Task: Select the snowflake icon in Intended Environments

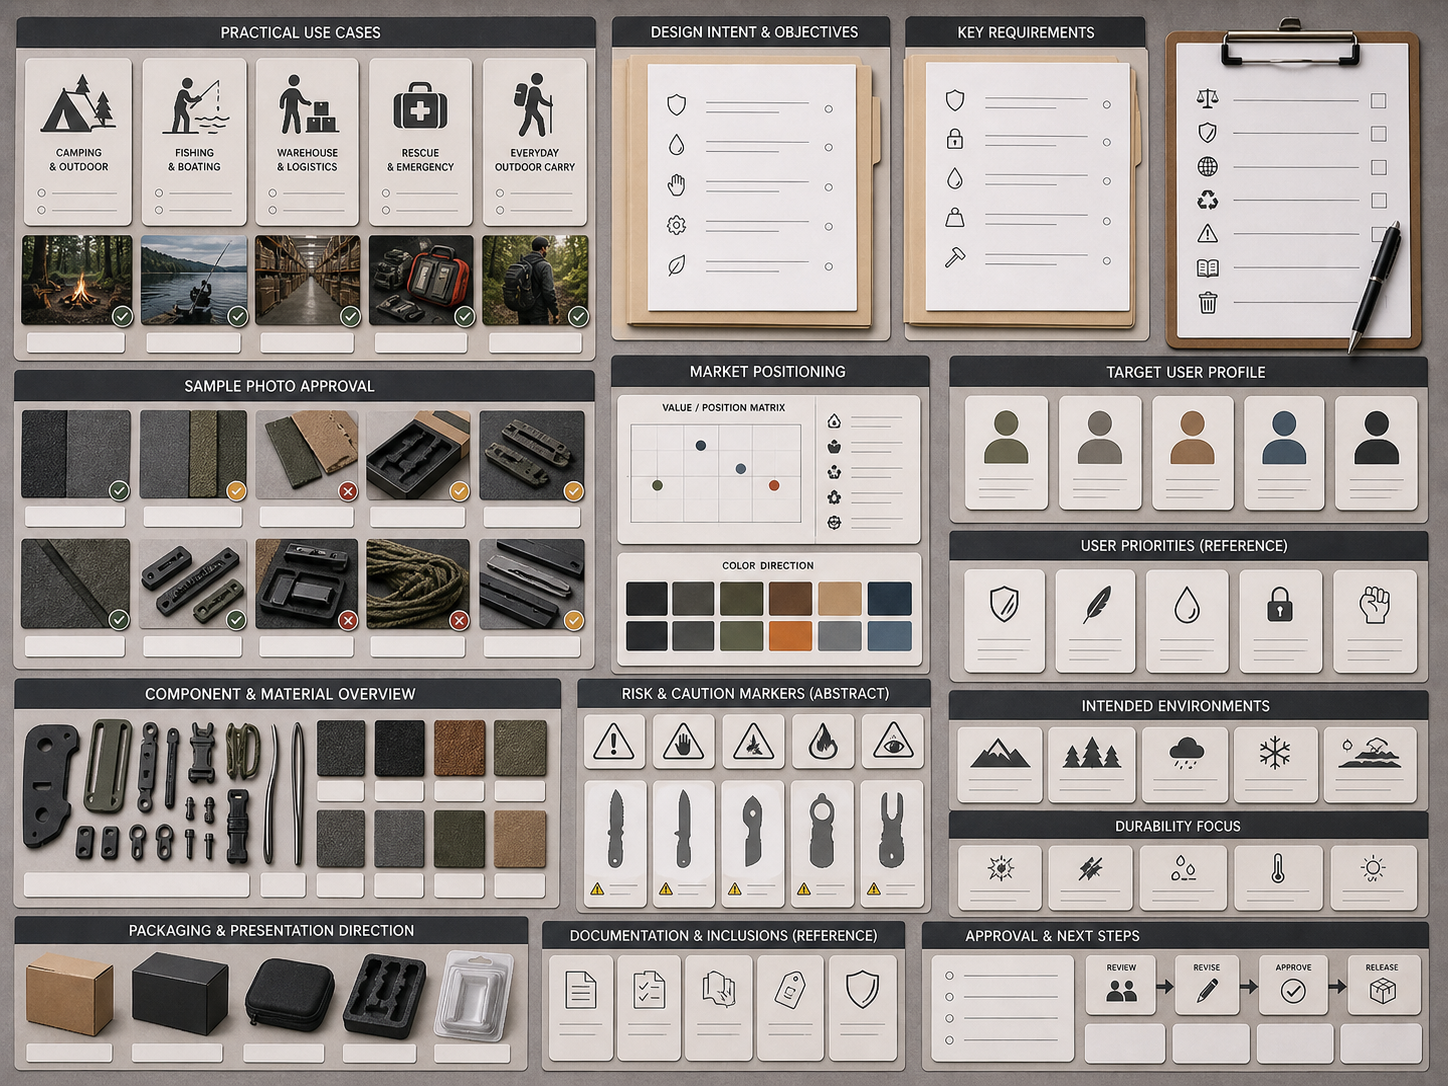Action: point(1275,753)
